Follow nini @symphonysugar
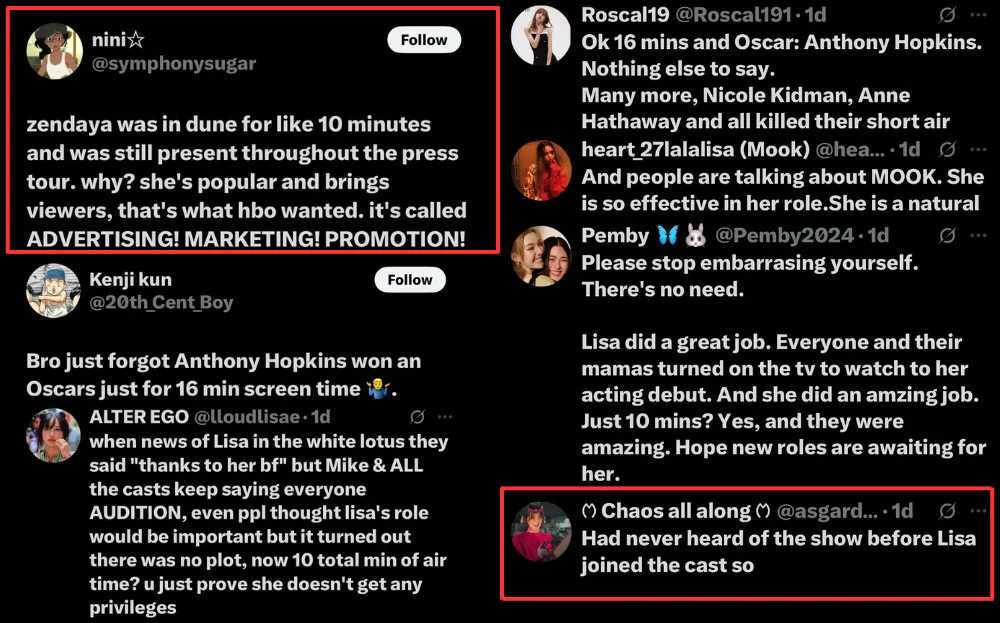This screenshot has width=1000, height=623. coord(423,40)
